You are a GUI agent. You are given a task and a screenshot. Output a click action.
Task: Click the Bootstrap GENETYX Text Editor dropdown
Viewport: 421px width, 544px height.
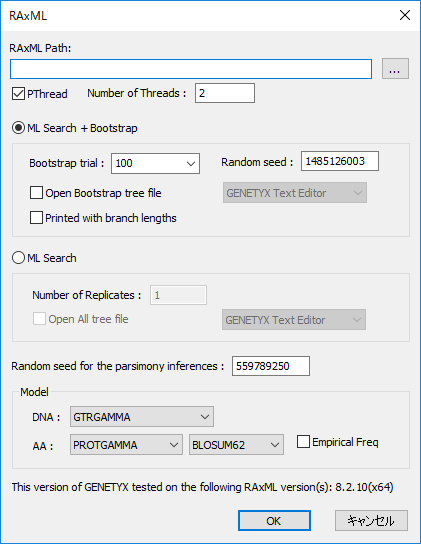coord(295,193)
